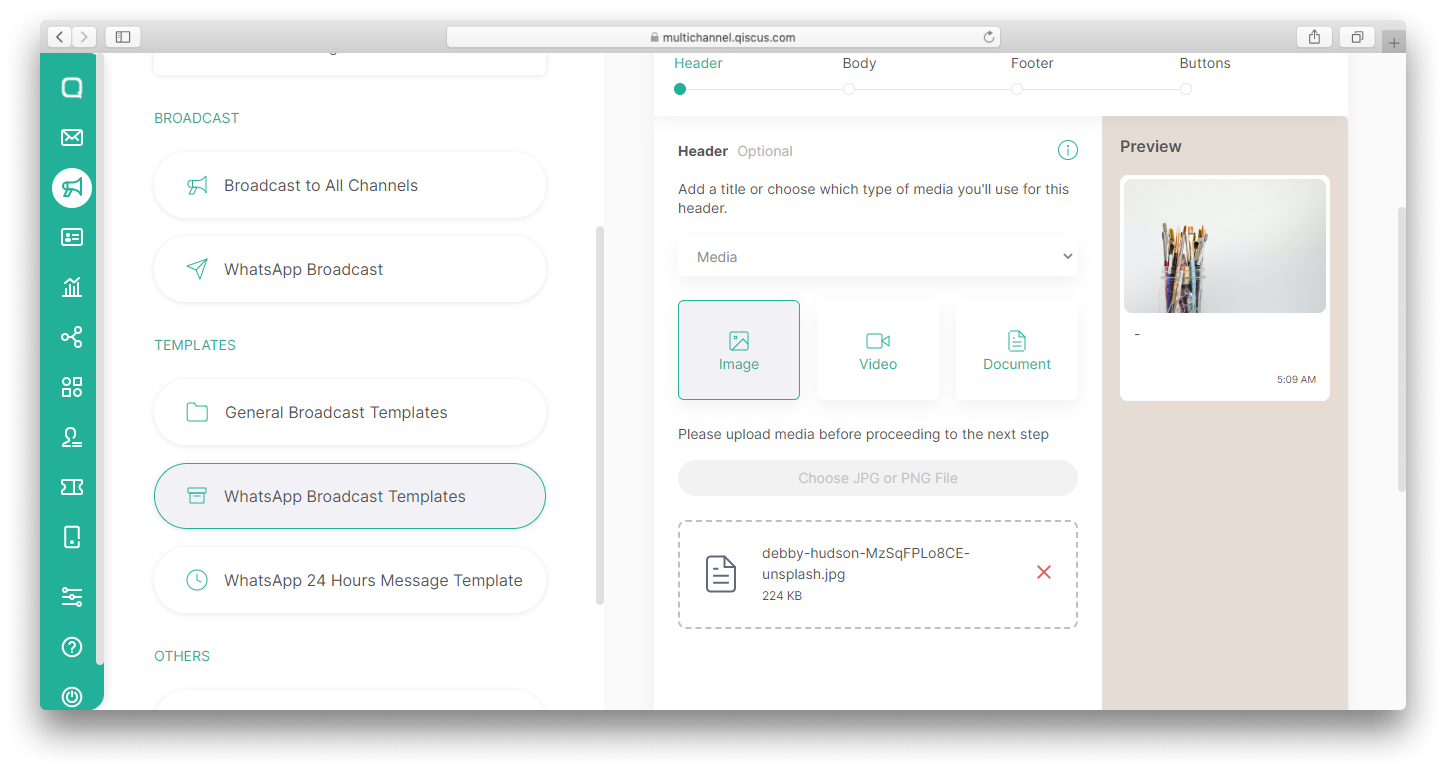Click the debby-hudson file name text
Image resolution: width=1446 pixels, height=770 pixels.
[x=865, y=564]
